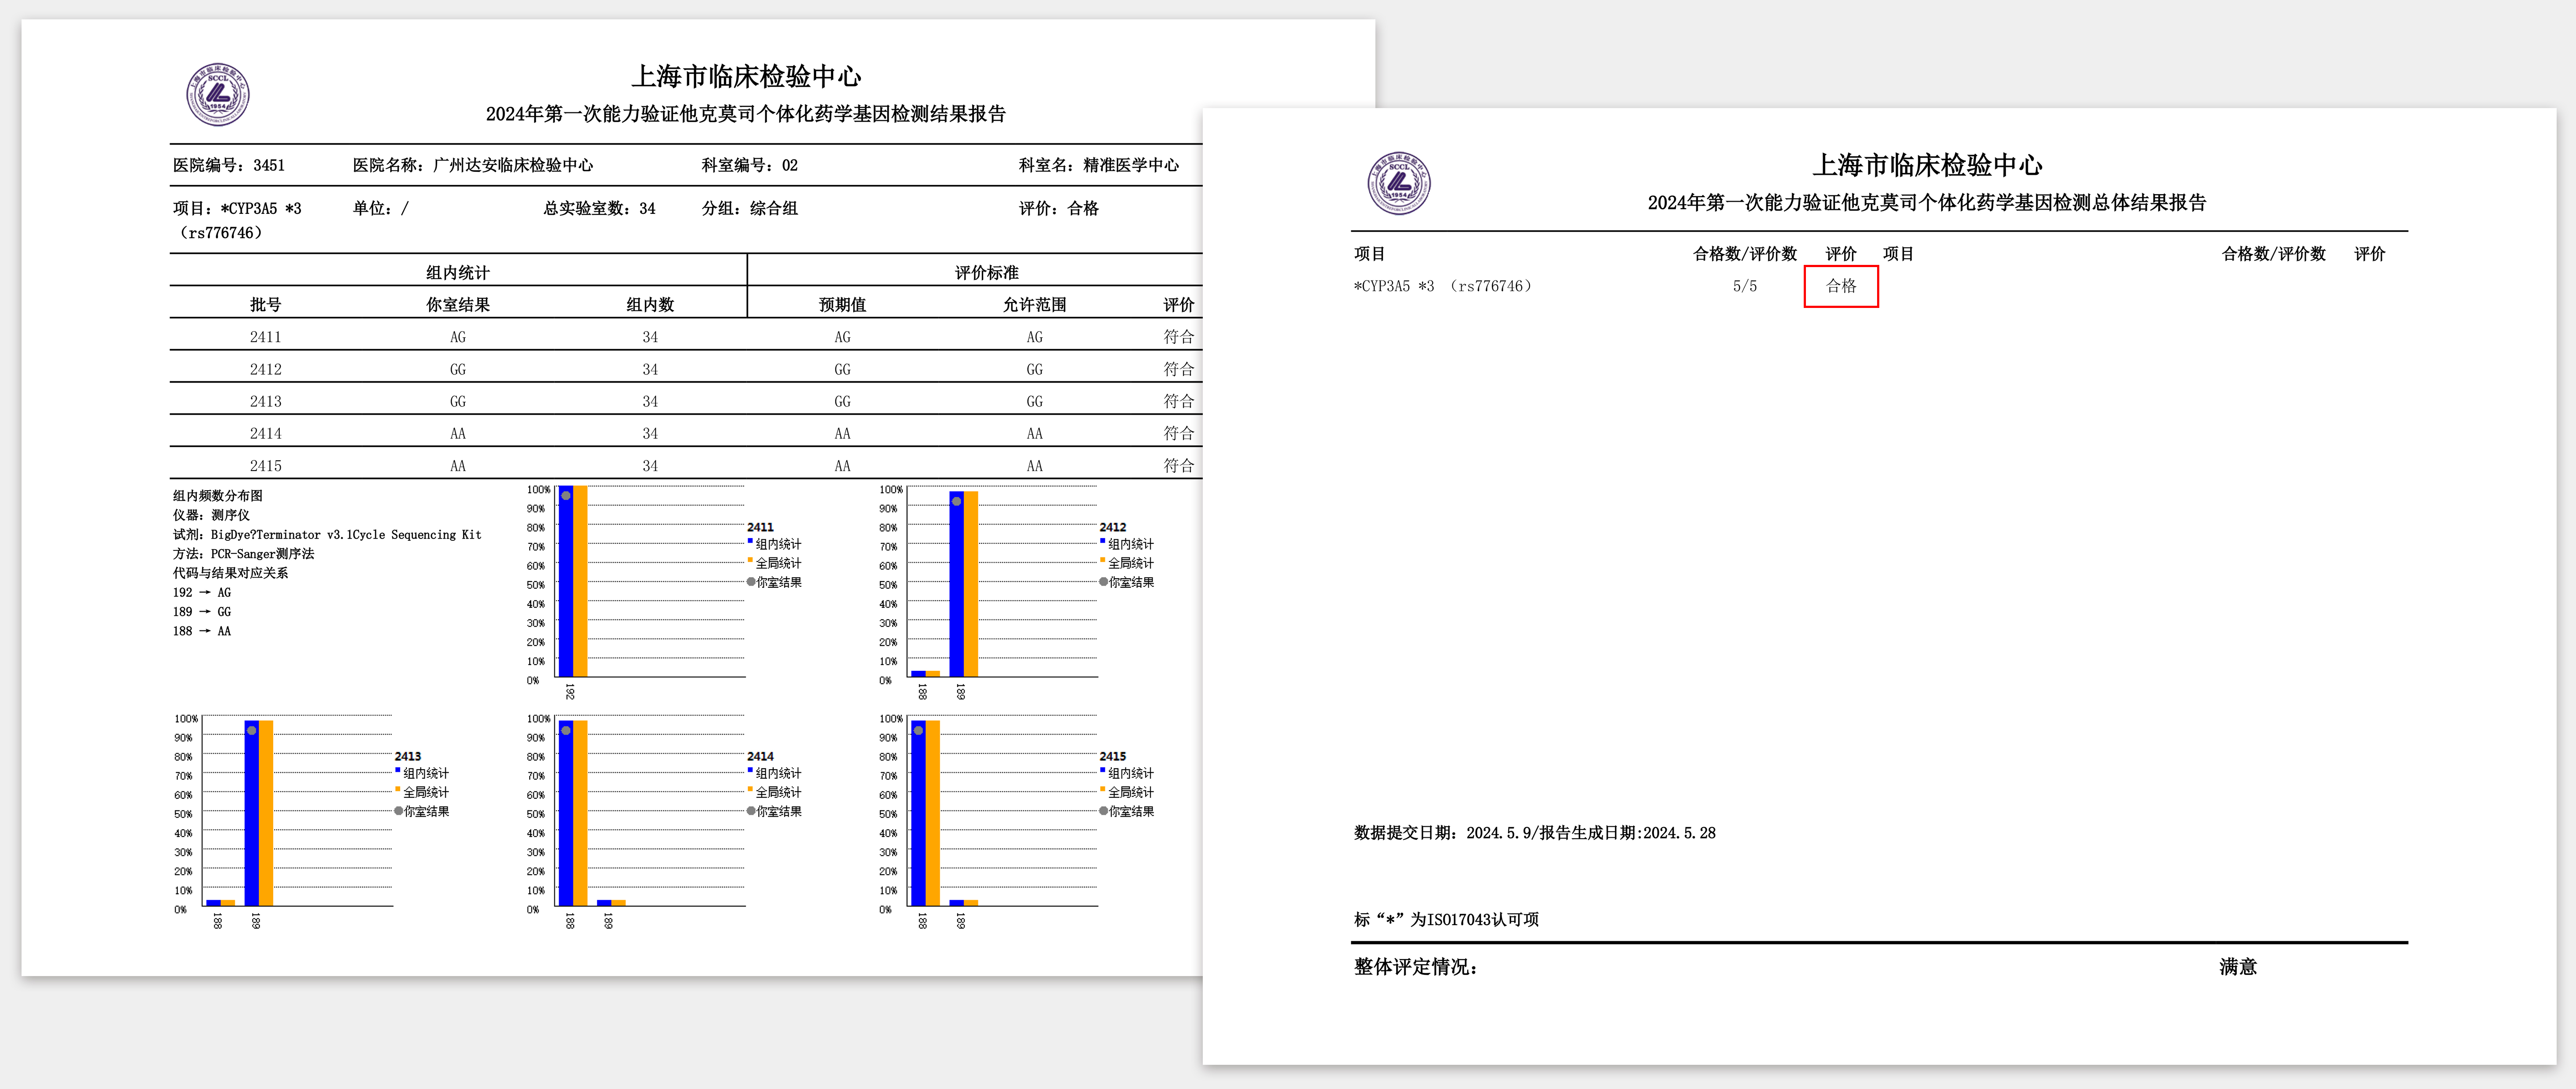This screenshot has width=2576, height=1089.
Task: Click blue 组内统计 legend marker for 2411
Action: [x=750, y=541]
